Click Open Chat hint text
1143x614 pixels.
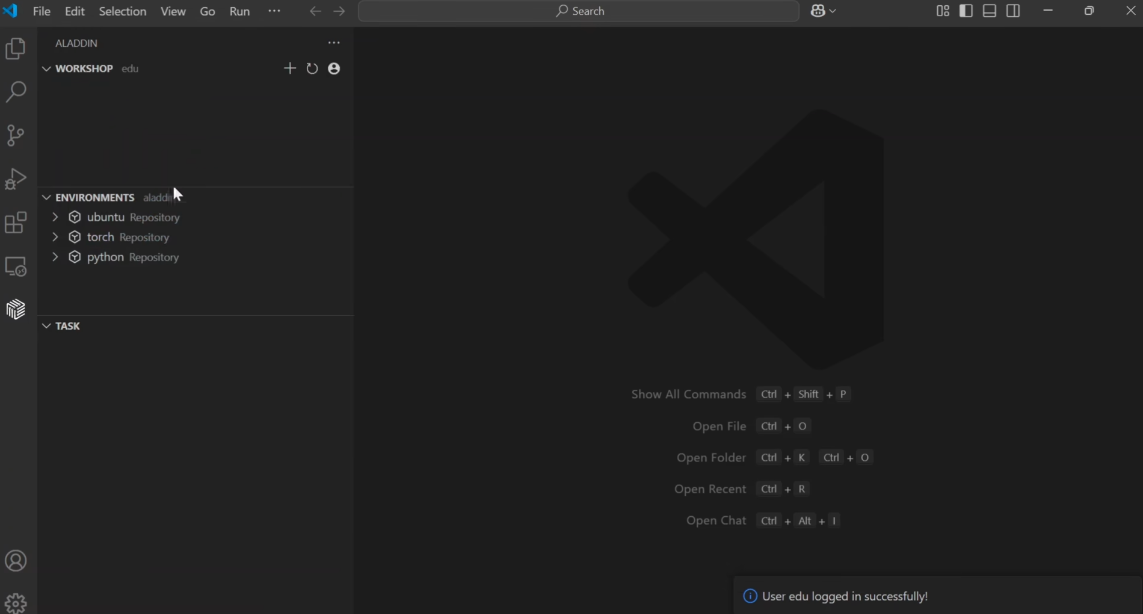pyautogui.click(x=716, y=521)
